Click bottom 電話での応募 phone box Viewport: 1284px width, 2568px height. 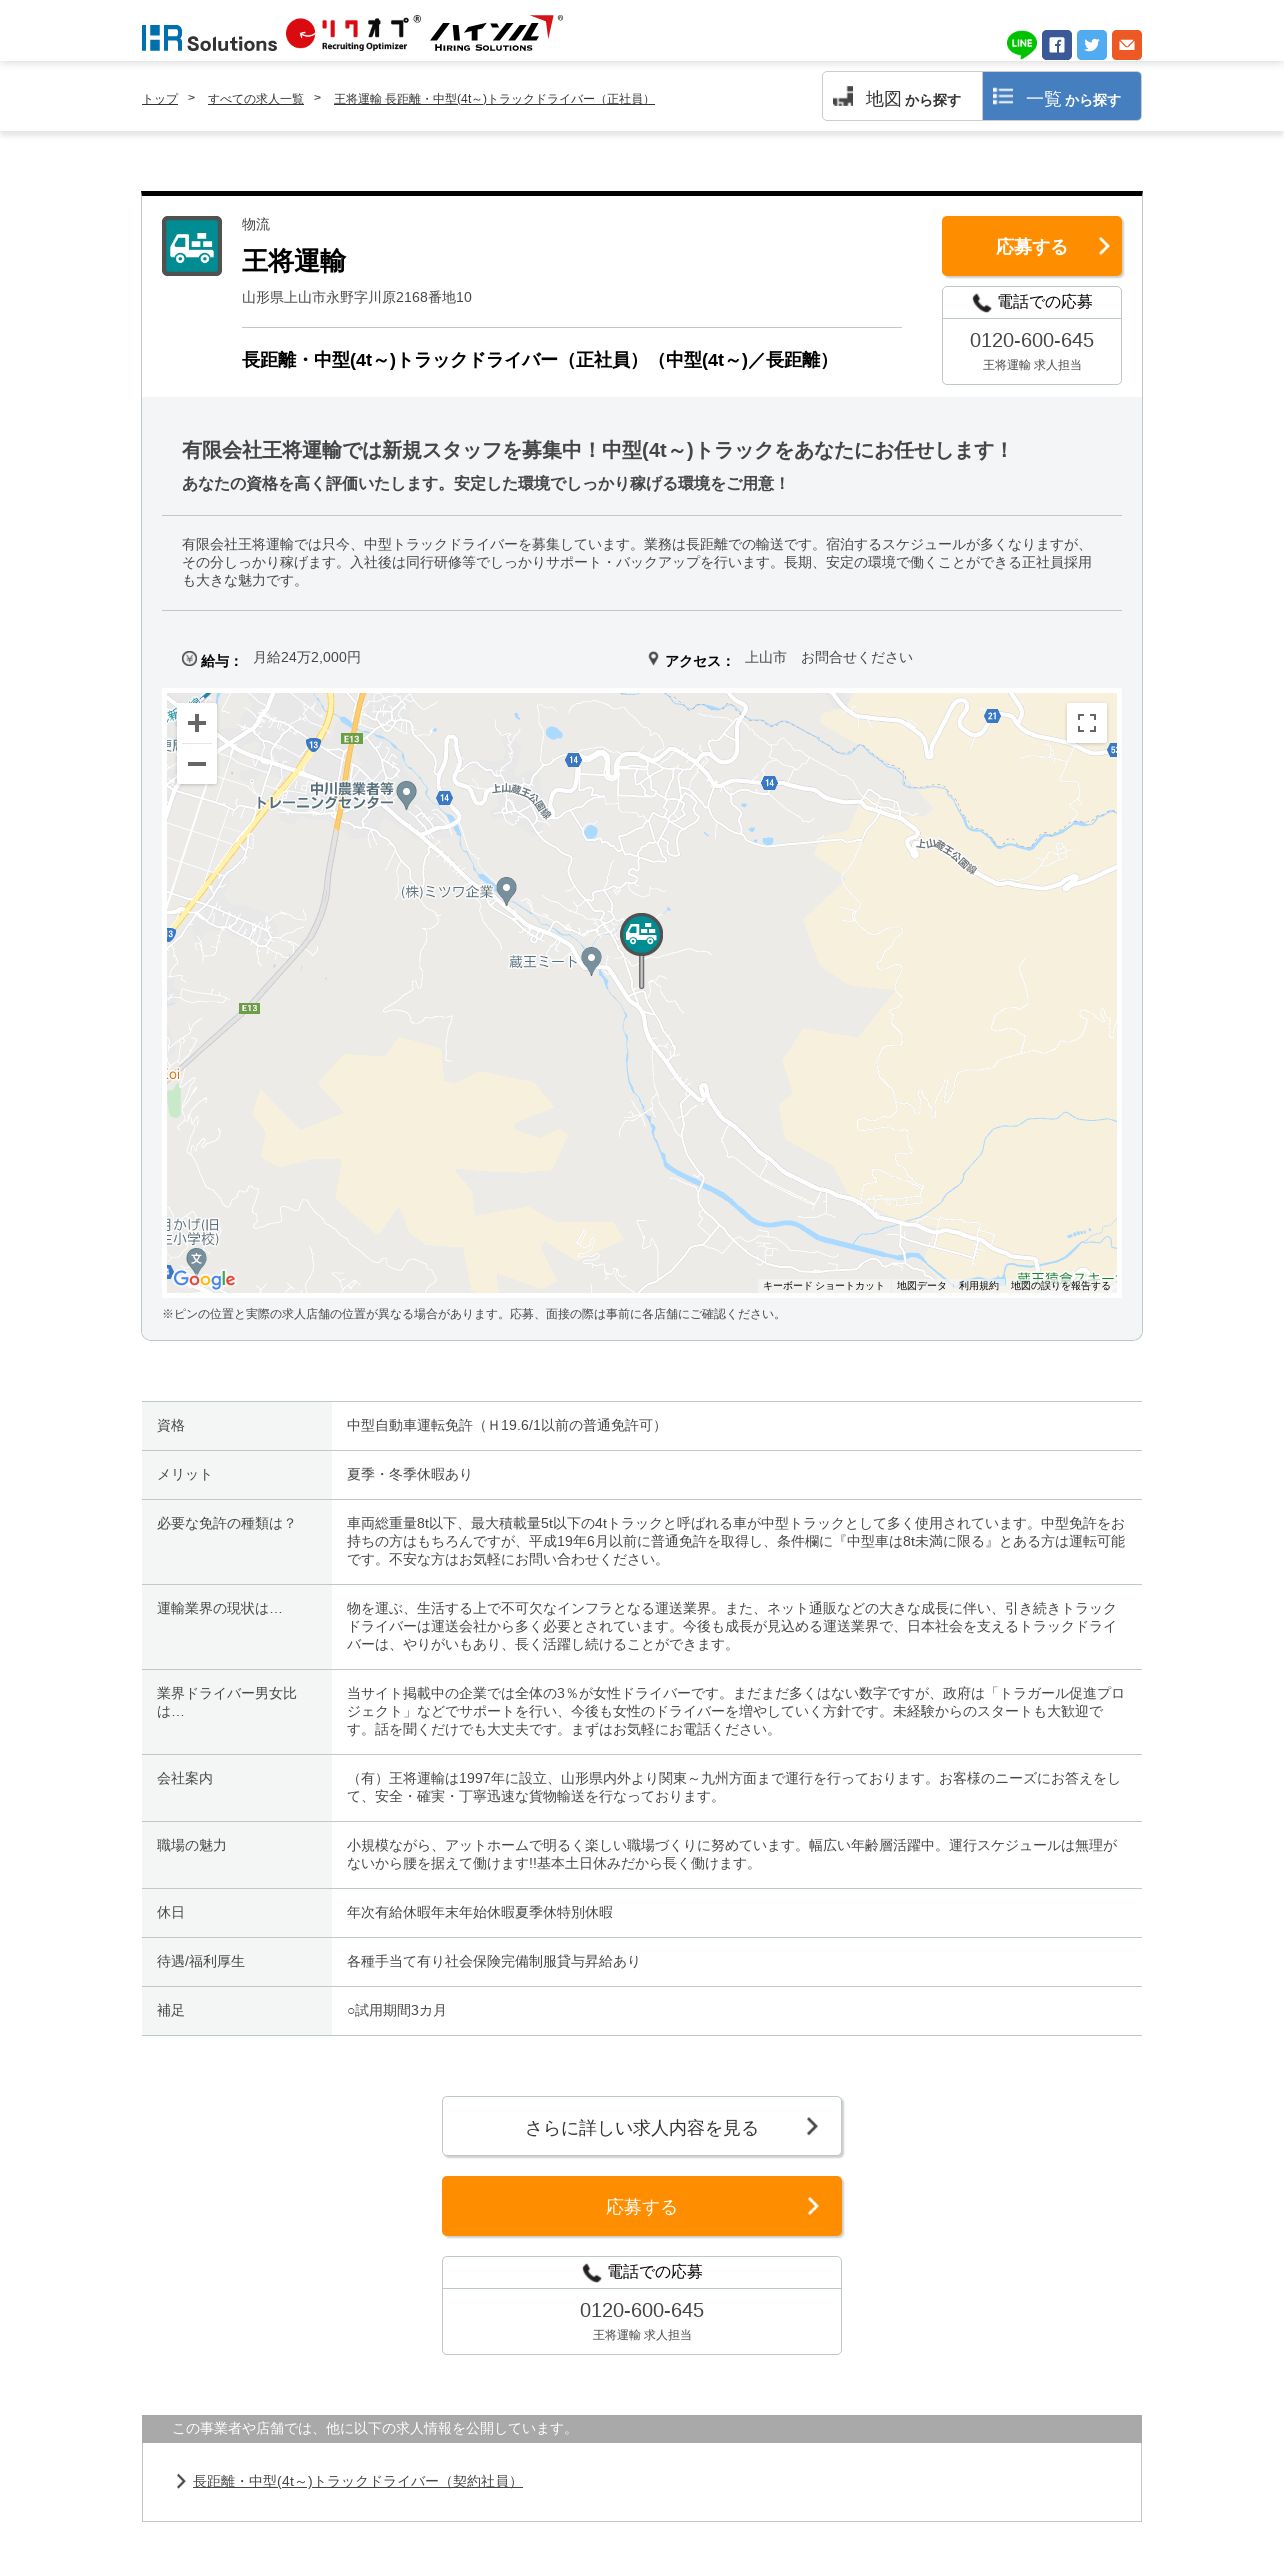[x=642, y=2305]
